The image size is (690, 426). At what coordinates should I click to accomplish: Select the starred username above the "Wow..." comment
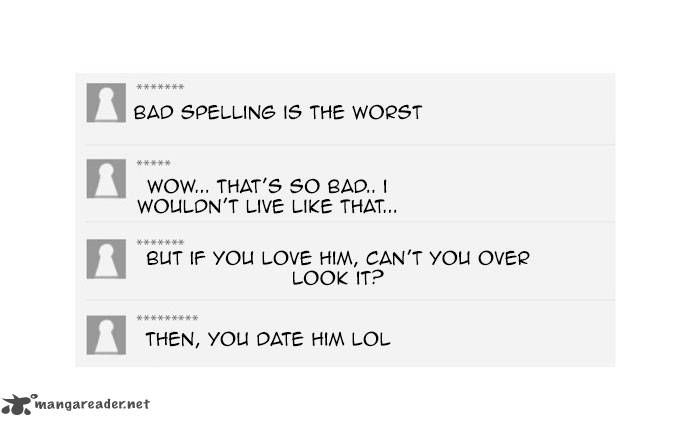click(154, 164)
